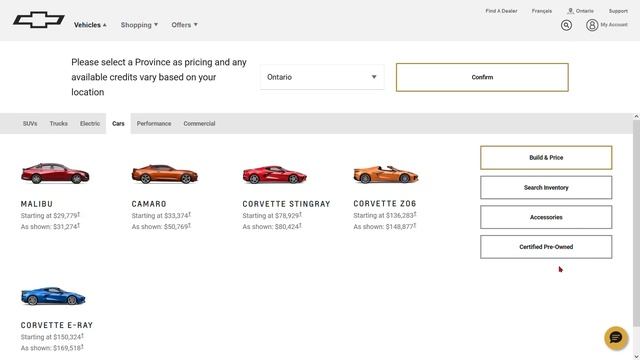Click the Ontario location pin icon
Screen dimensions: 640x360
pos(570,11)
